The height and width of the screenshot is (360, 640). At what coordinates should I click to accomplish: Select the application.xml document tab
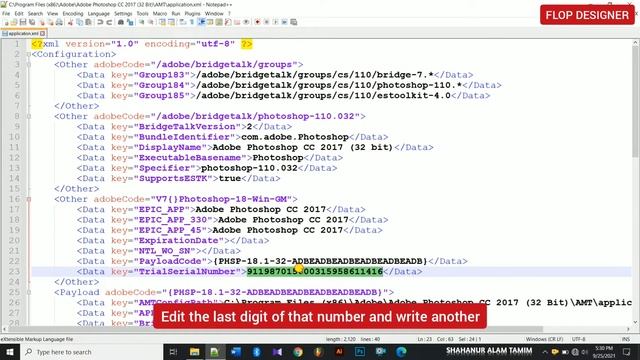tap(23, 33)
